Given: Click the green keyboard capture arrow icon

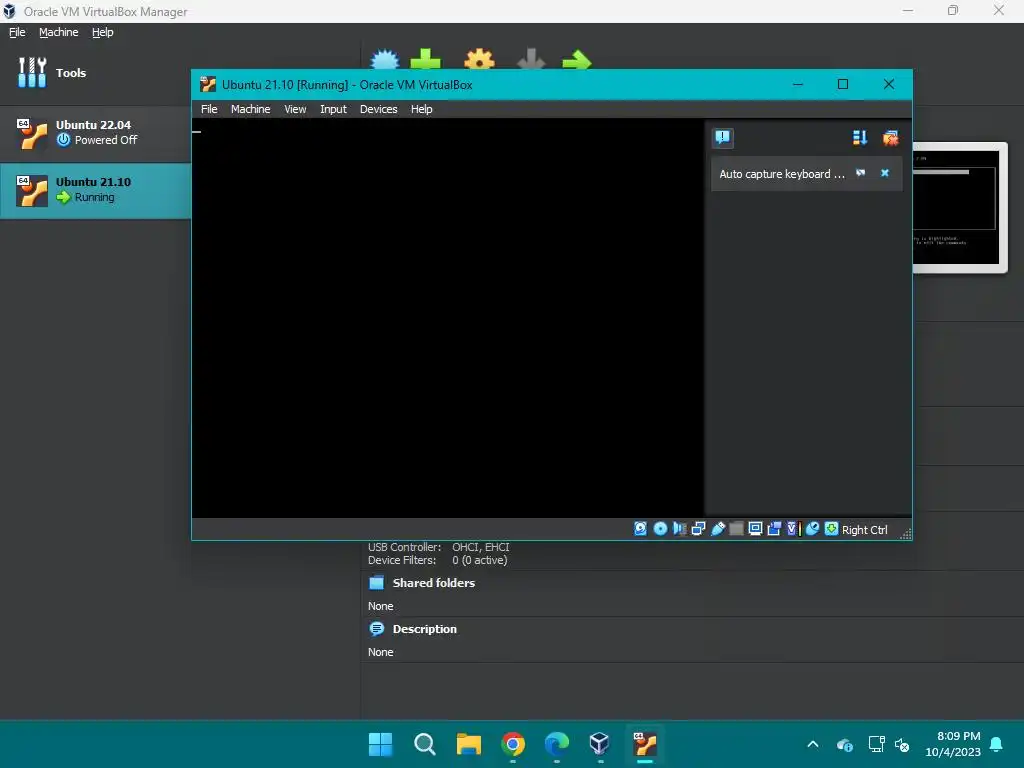Looking at the screenshot, I should click(831, 529).
